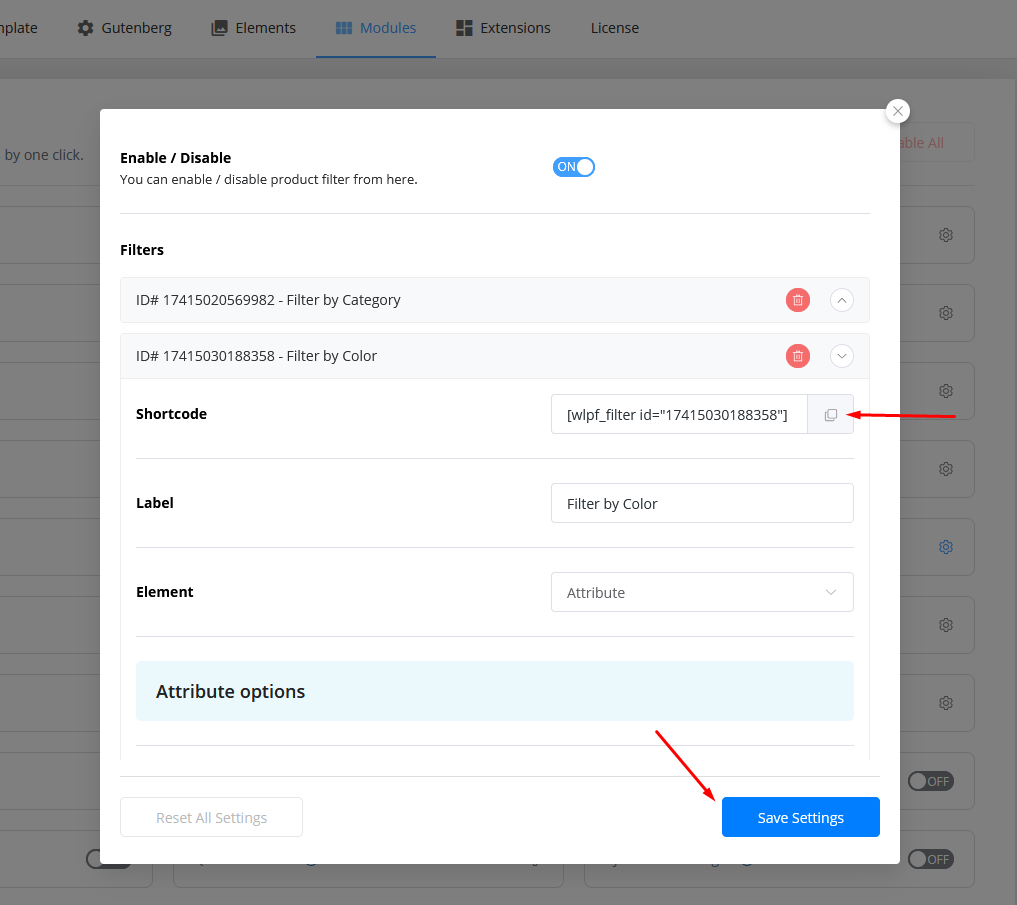Click the blue settings gear icon
This screenshot has height=905, width=1017.
tap(945, 547)
